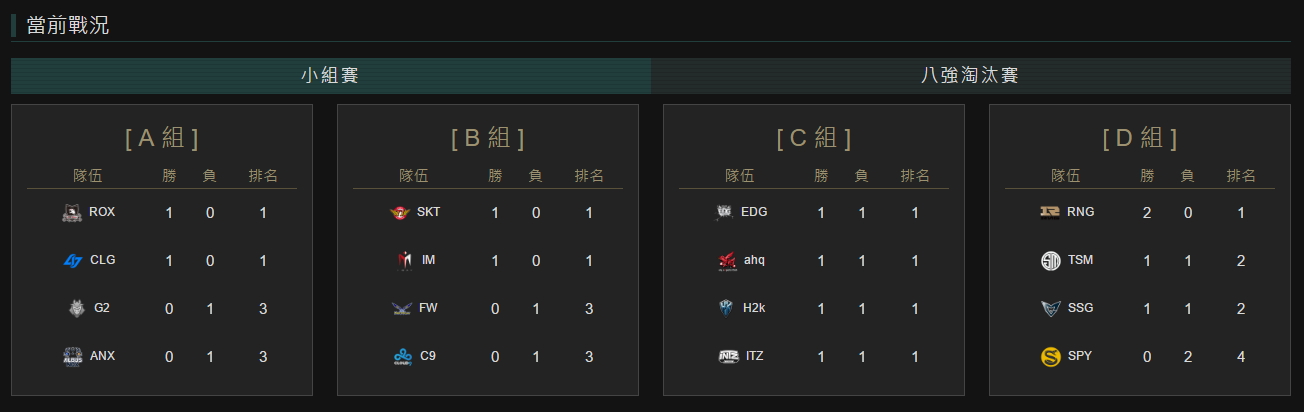Open the 八強淘汰賽 tab
The height and width of the screenshot is (412, 1304).
[x=970, y=75]
